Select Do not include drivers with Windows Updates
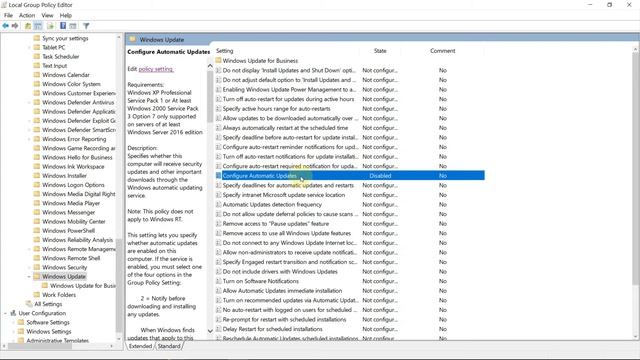Image resolution: width=640 pixels, height=360 pixels. 280,271
